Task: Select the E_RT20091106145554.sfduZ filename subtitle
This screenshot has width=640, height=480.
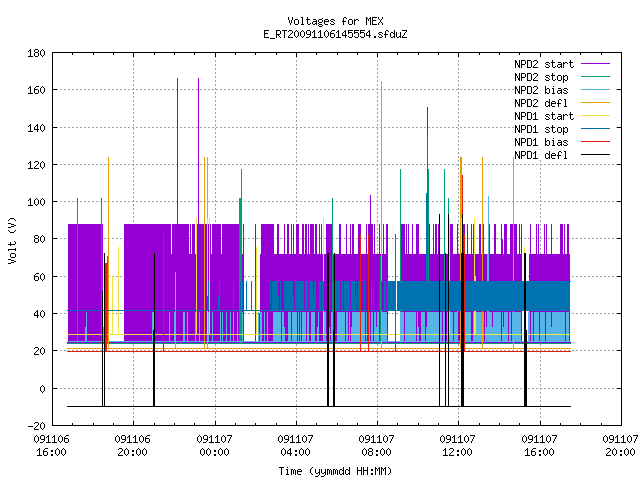Action: [335, 34]
